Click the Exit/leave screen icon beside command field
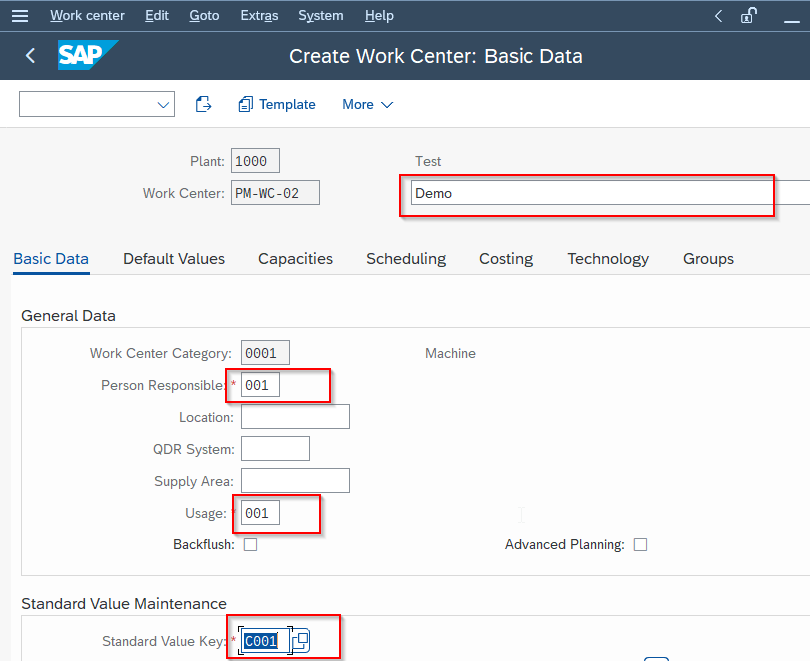This screenshot has height=661, width=810. (x=203, y=104)
